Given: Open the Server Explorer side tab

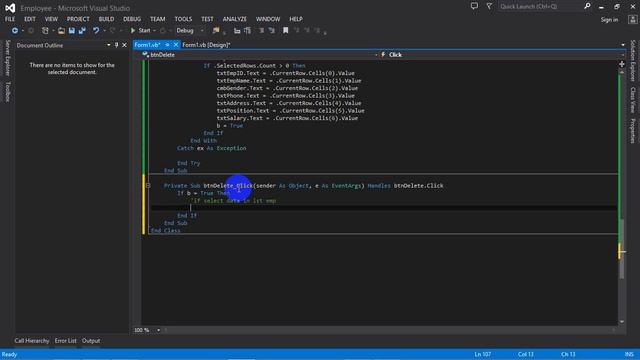Looking at the screenshot, I should pos(7,58).
